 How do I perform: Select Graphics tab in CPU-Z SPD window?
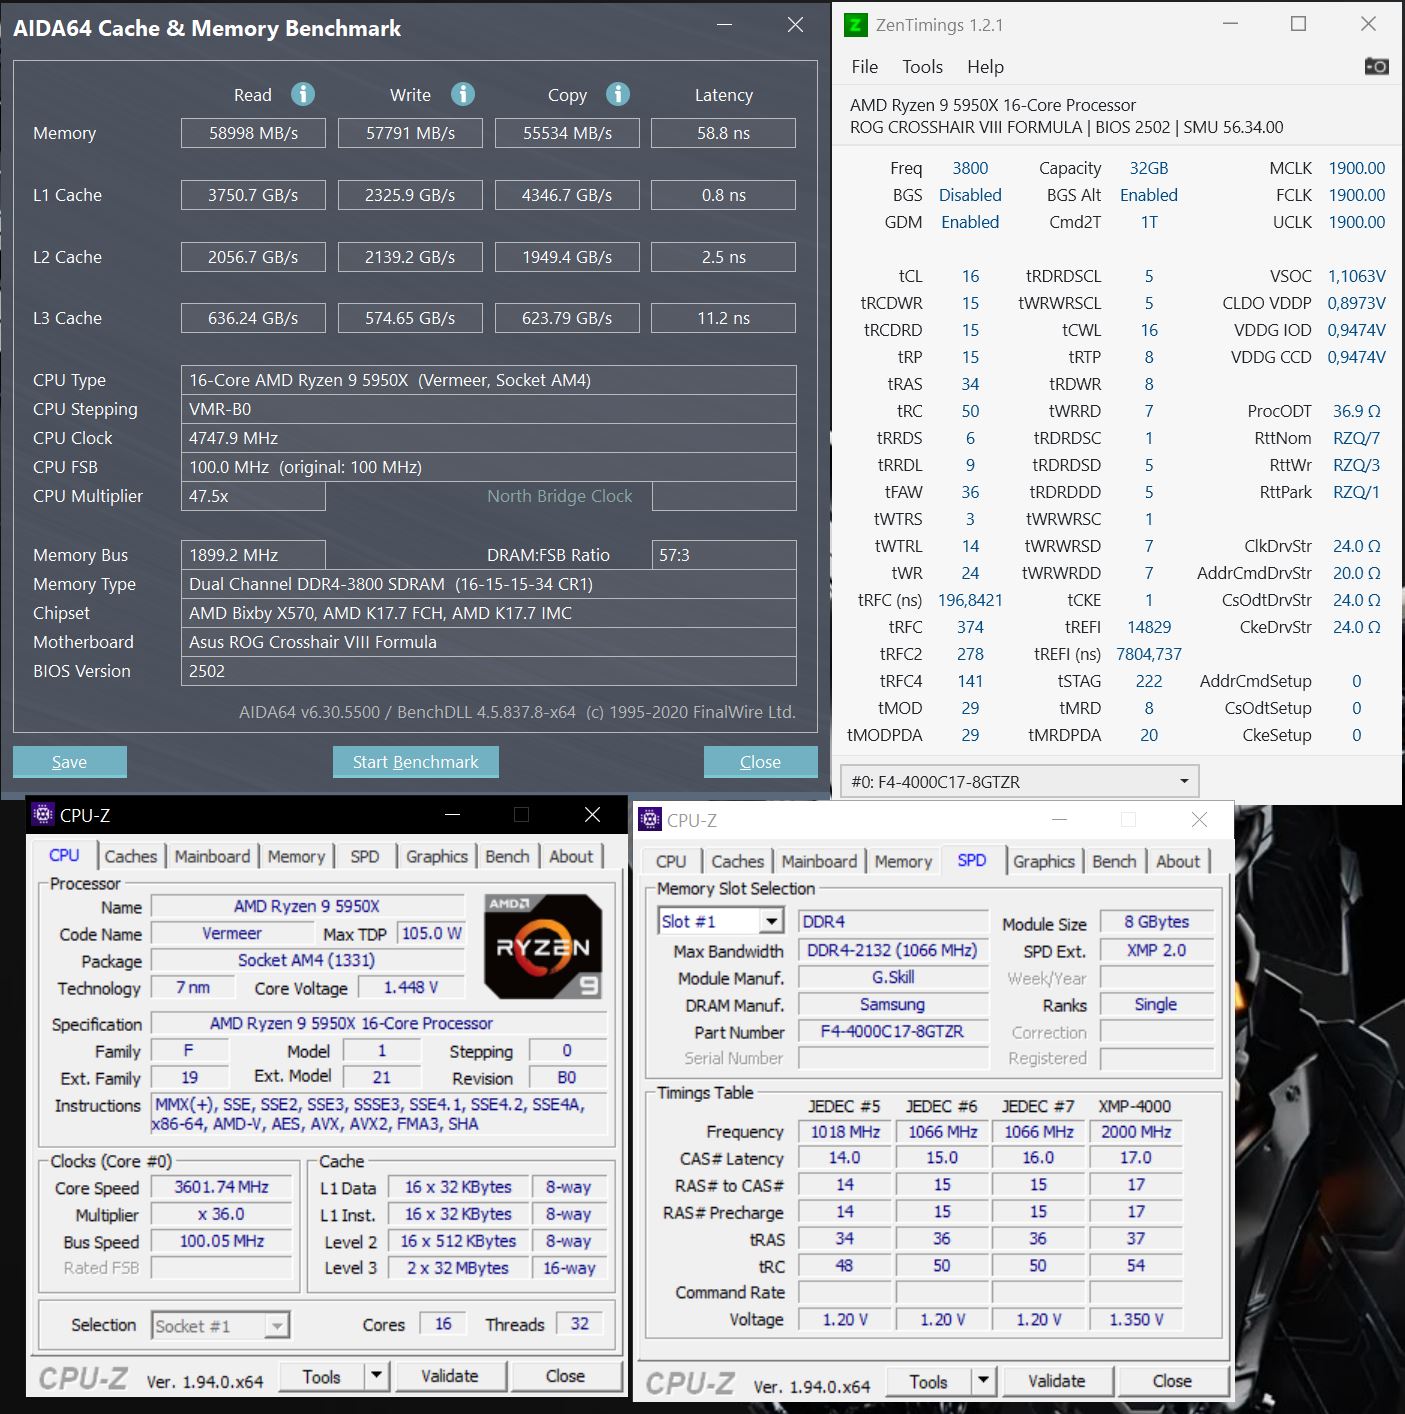point(1044,861)
